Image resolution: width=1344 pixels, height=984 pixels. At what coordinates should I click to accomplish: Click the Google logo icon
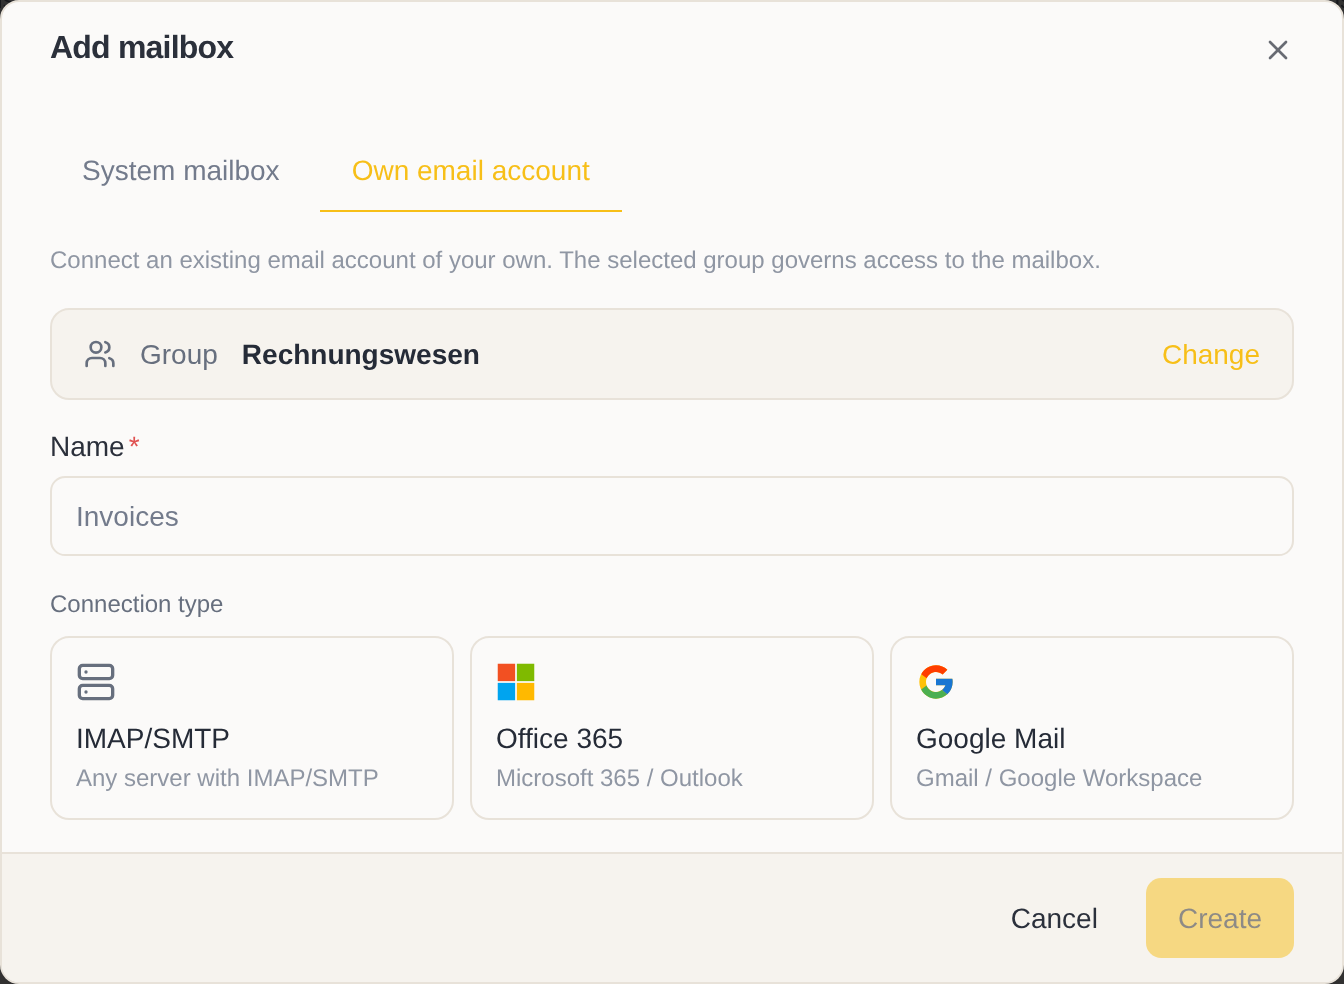[936, 682]
